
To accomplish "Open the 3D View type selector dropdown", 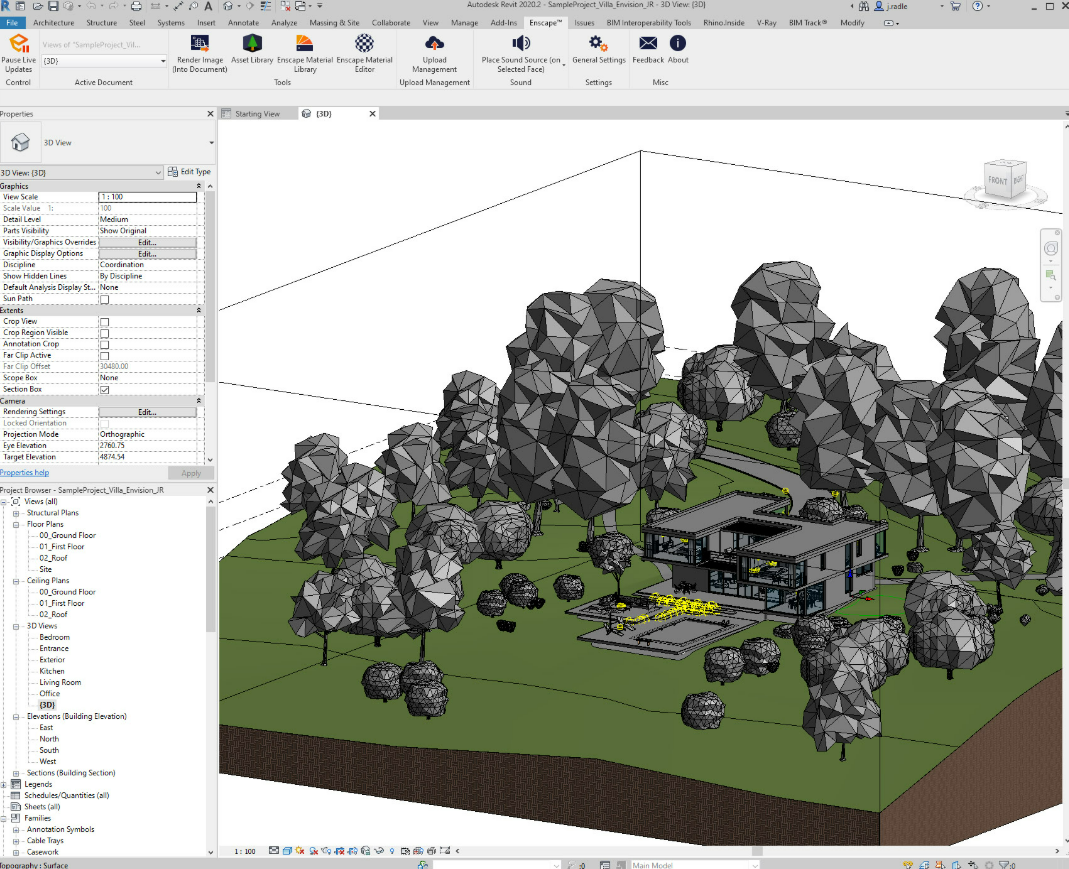I will pos(211,143).
